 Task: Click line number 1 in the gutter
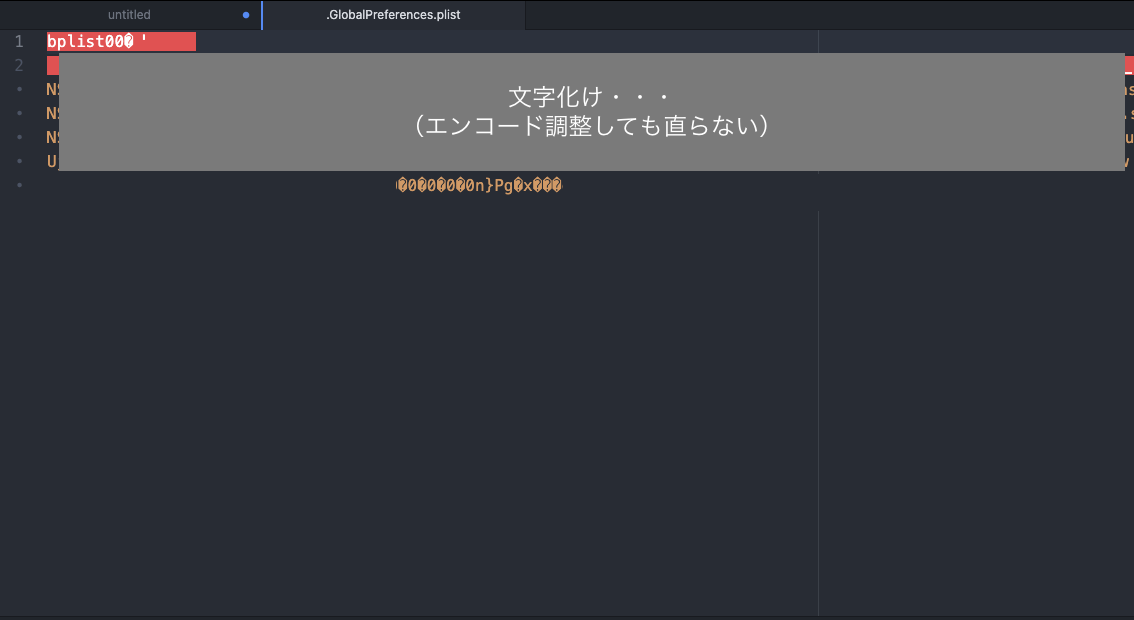pos(19,42)
